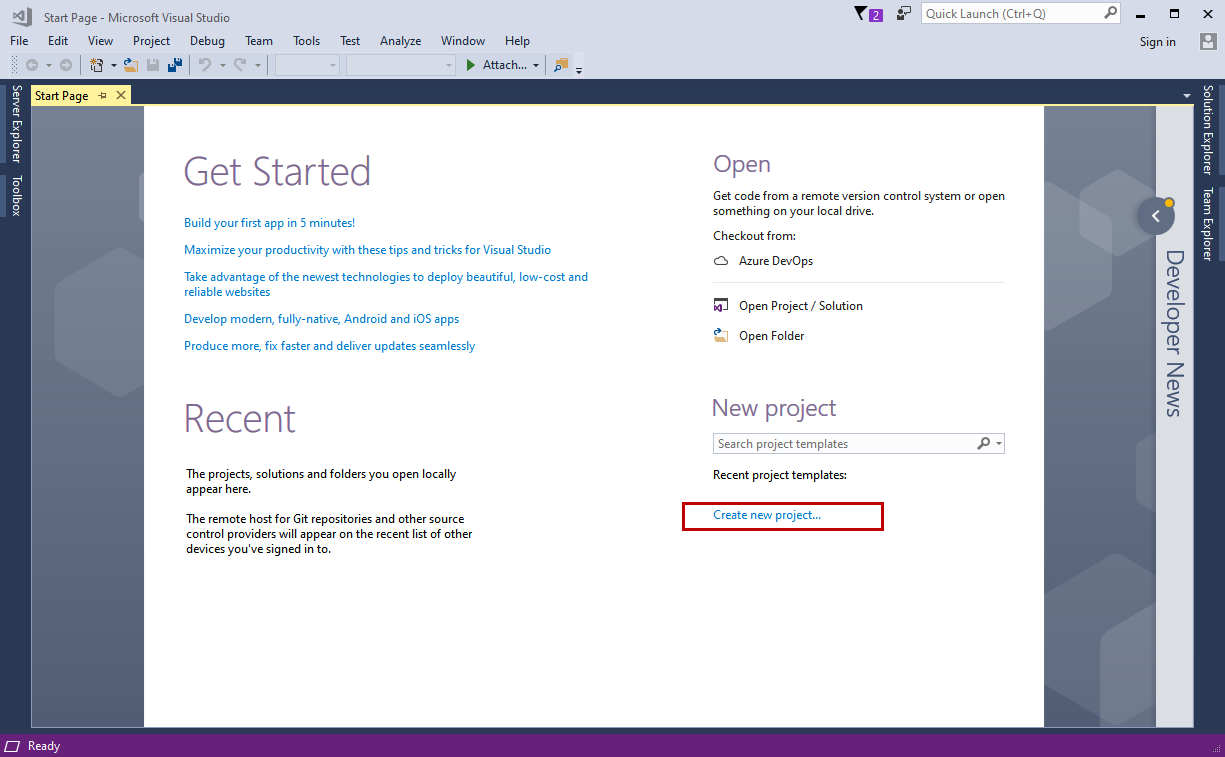Click the Visual Studio logo icon
Image resolution: width=1225 pixels, height=757 pixels.
tap(20, 17)
